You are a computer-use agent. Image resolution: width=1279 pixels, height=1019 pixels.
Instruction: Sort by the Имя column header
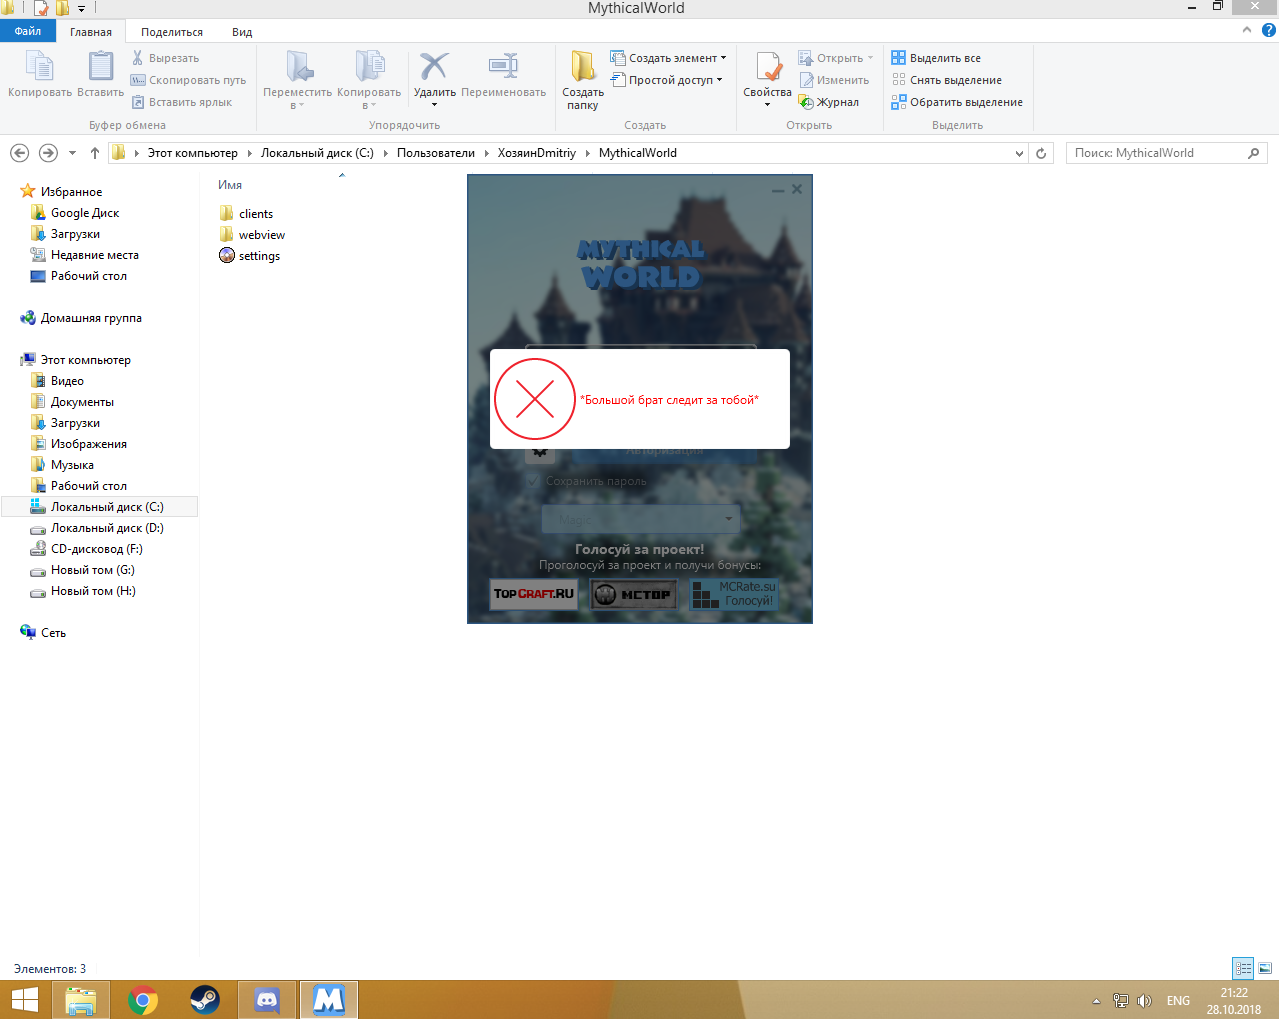[230, 185]
